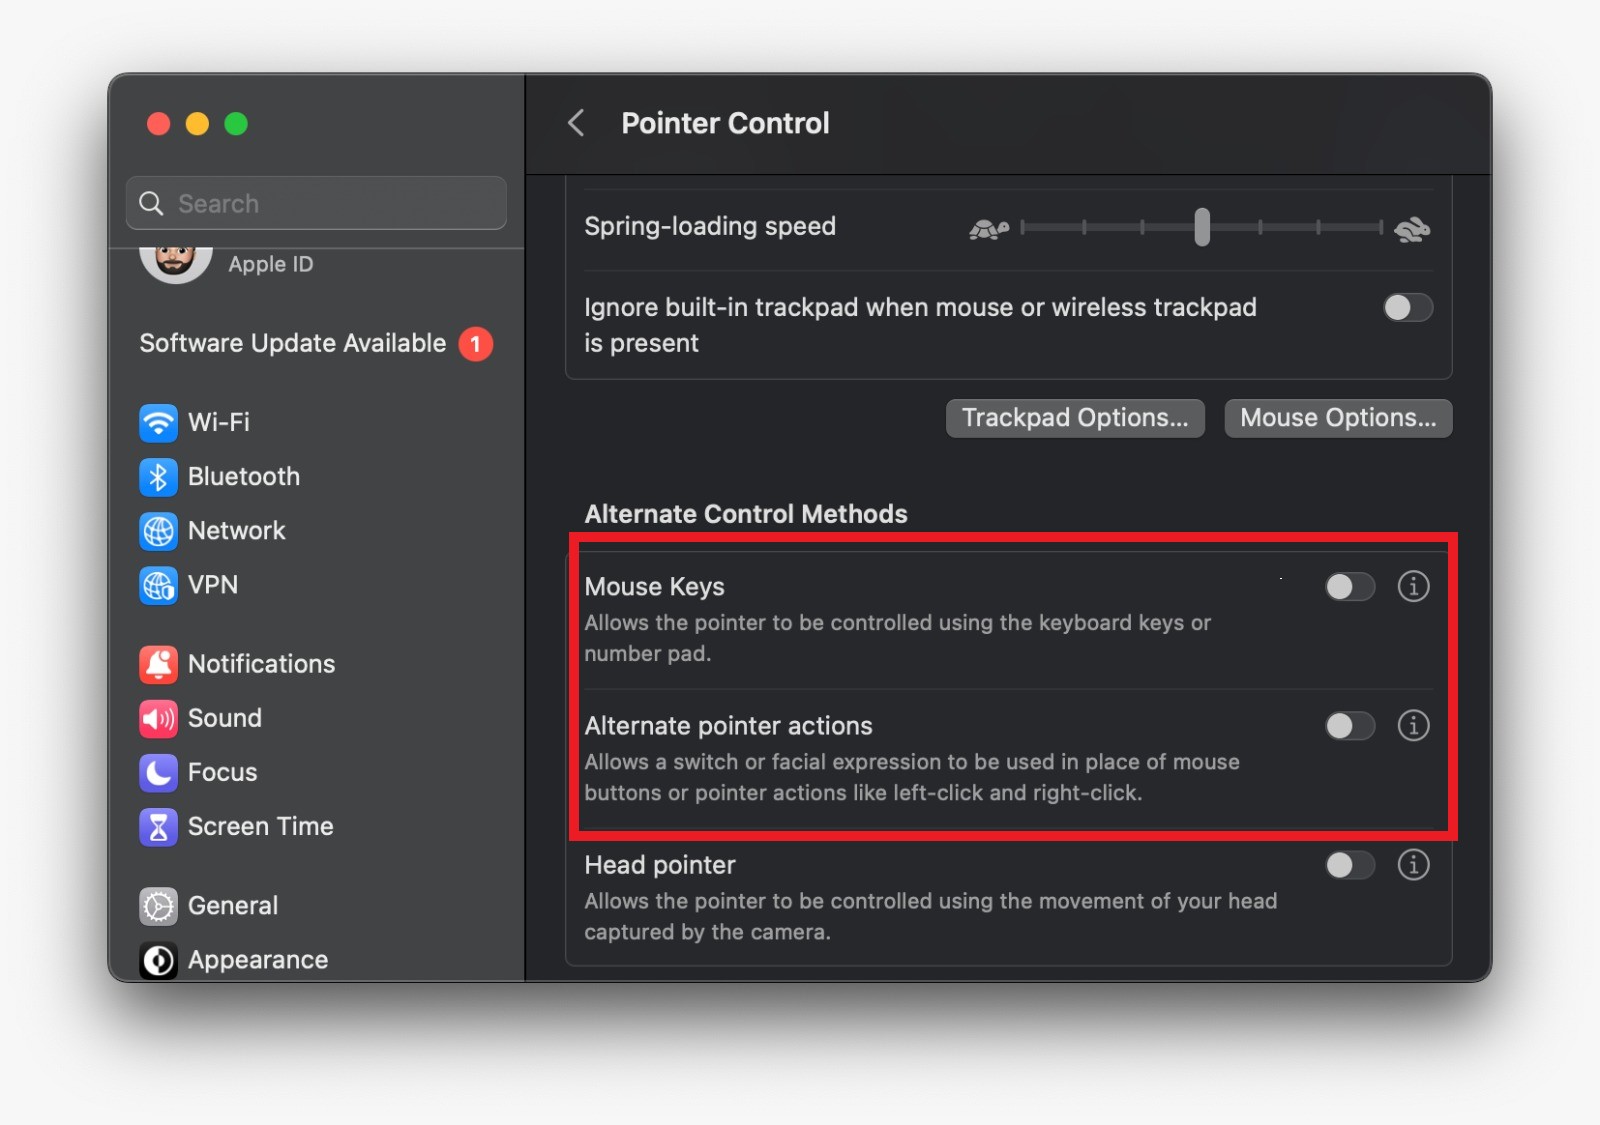Select the Focus moon icon

tap(158, 772)
